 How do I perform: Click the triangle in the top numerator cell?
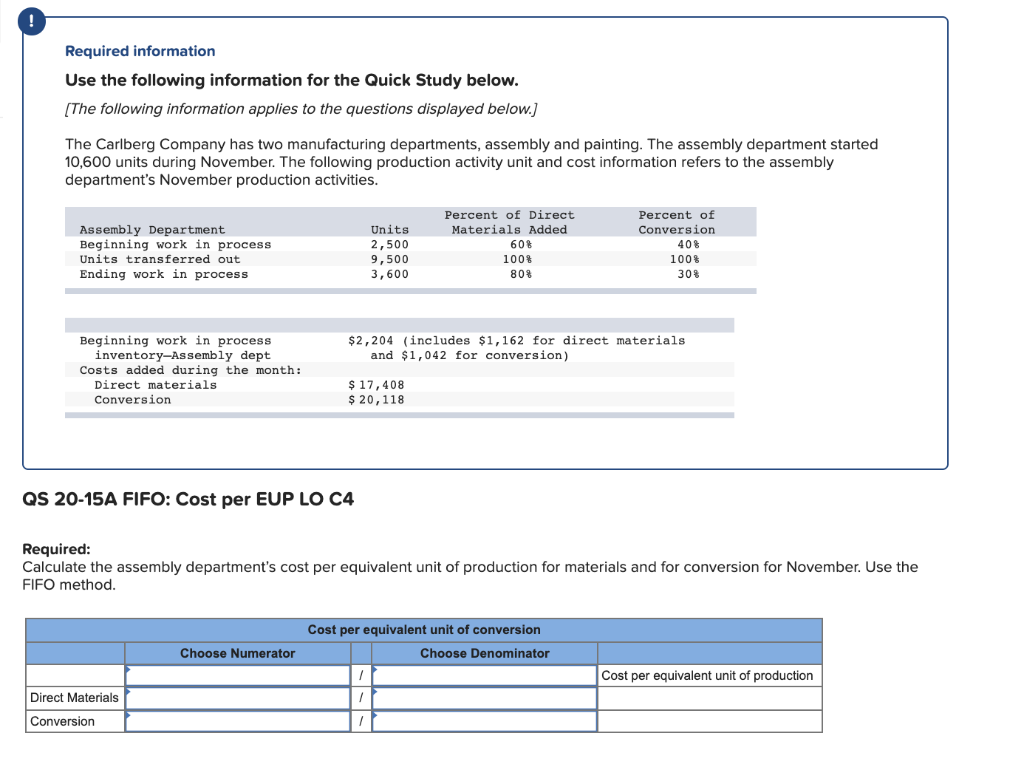coord(129,670)
